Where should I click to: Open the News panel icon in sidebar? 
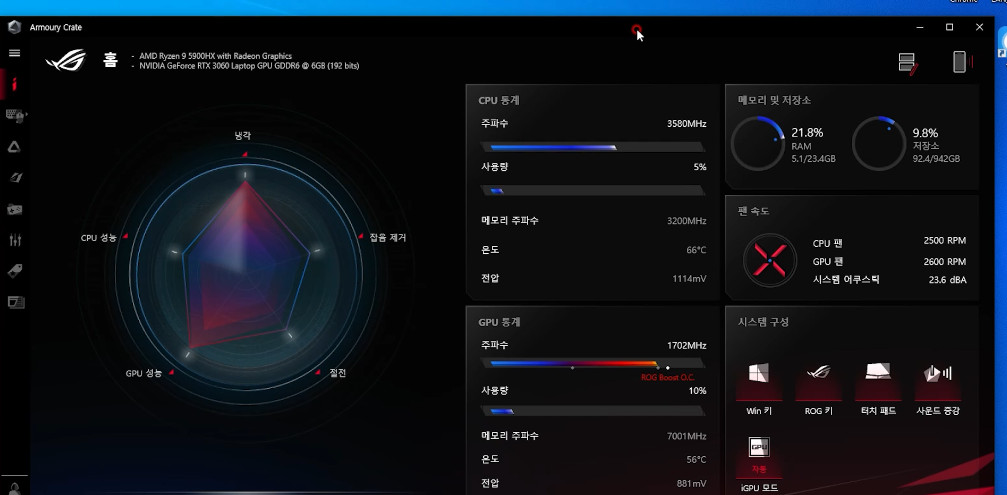point(14,302)
